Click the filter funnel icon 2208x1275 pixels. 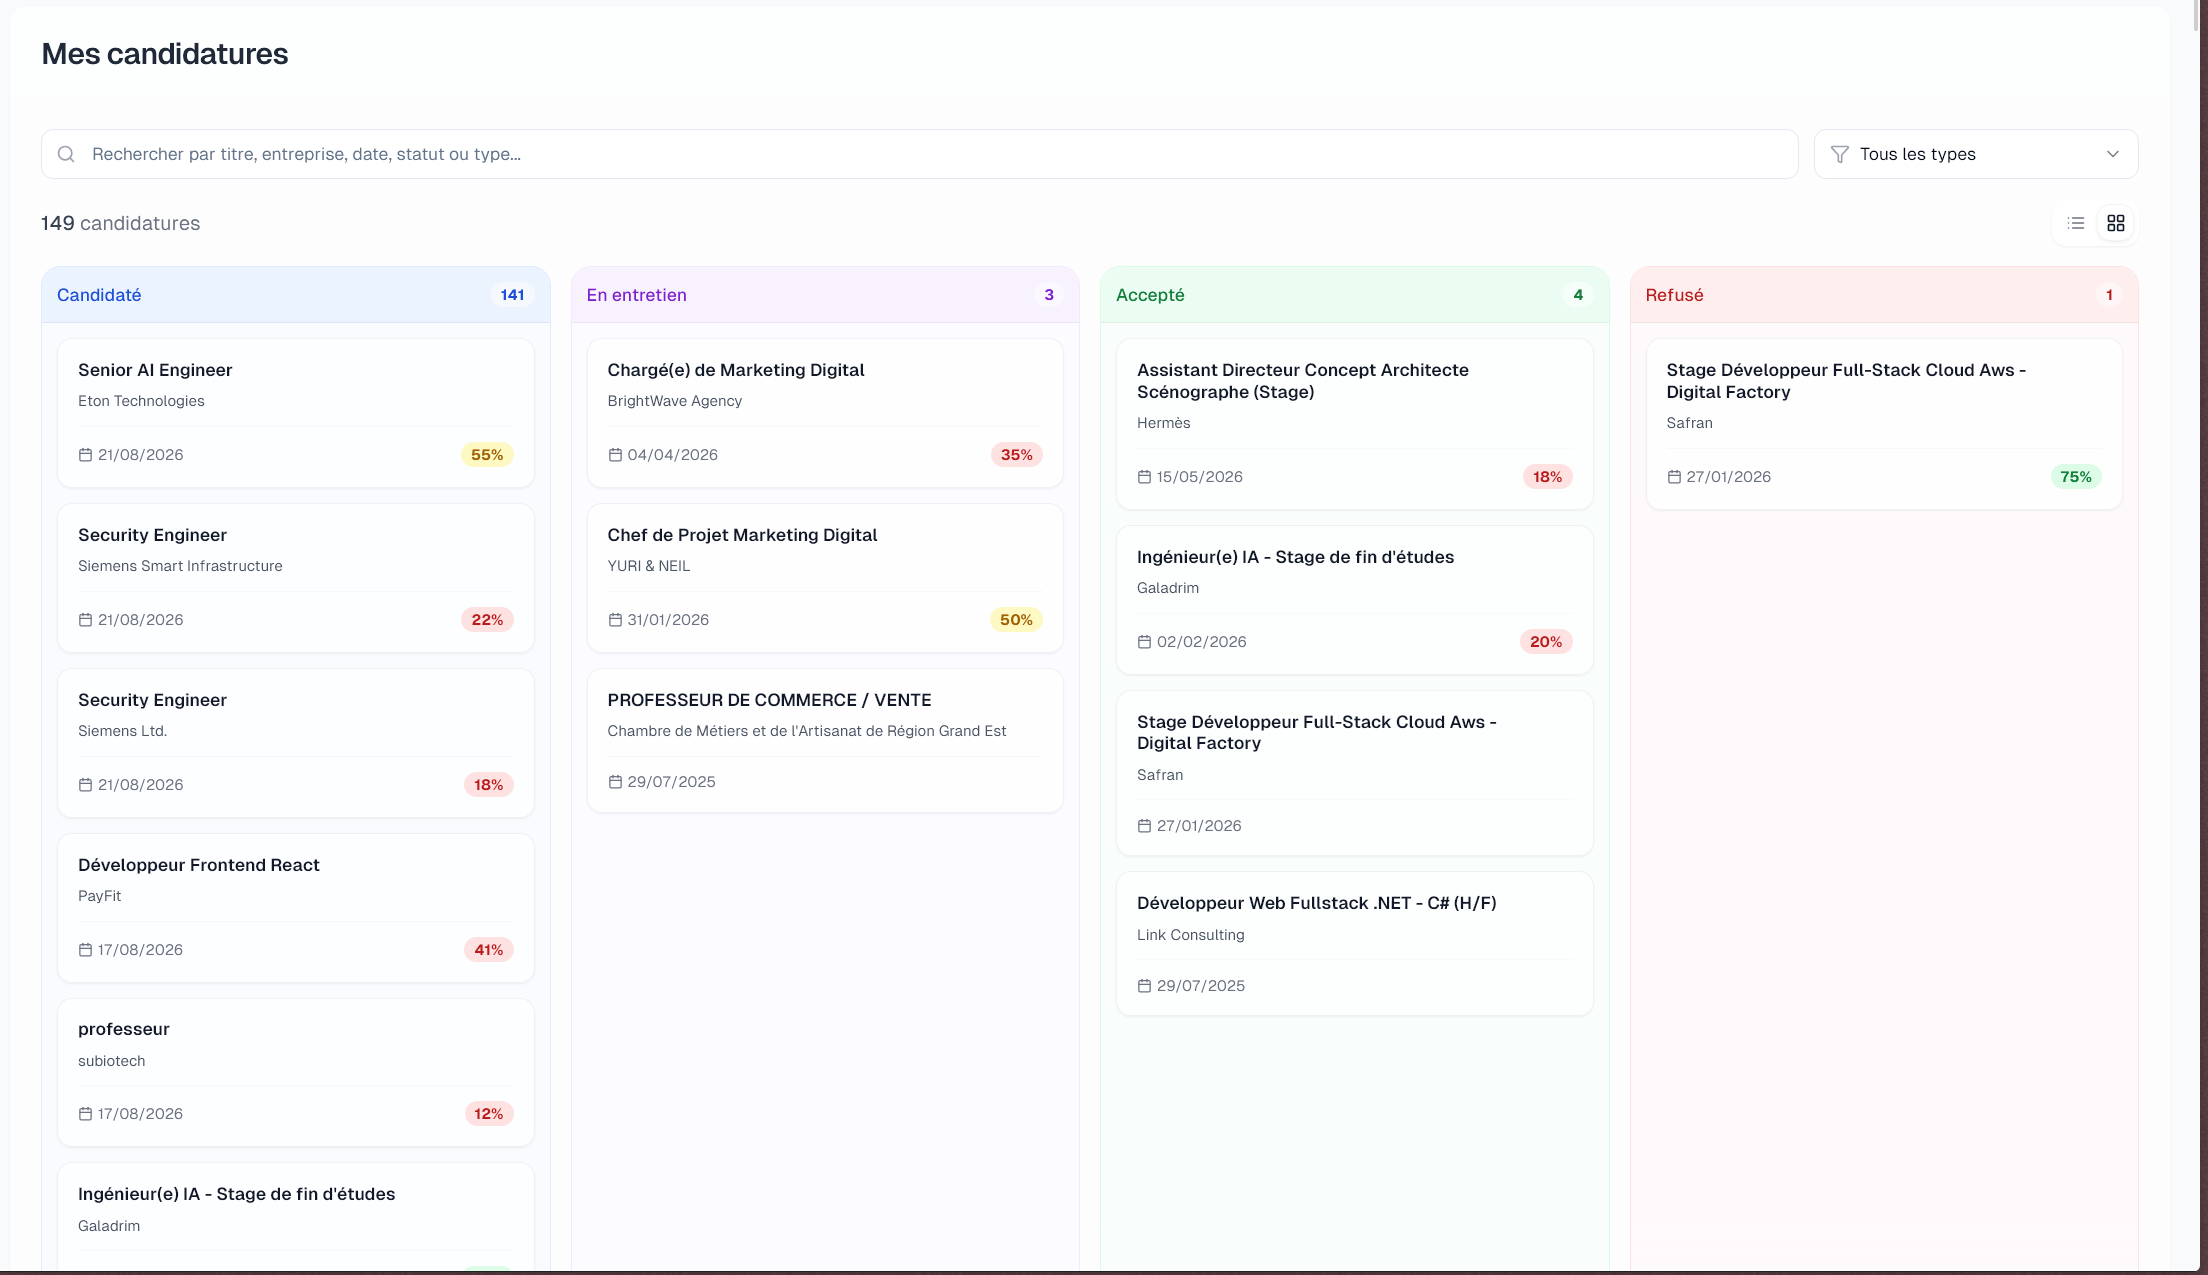tap(1840, 154)
